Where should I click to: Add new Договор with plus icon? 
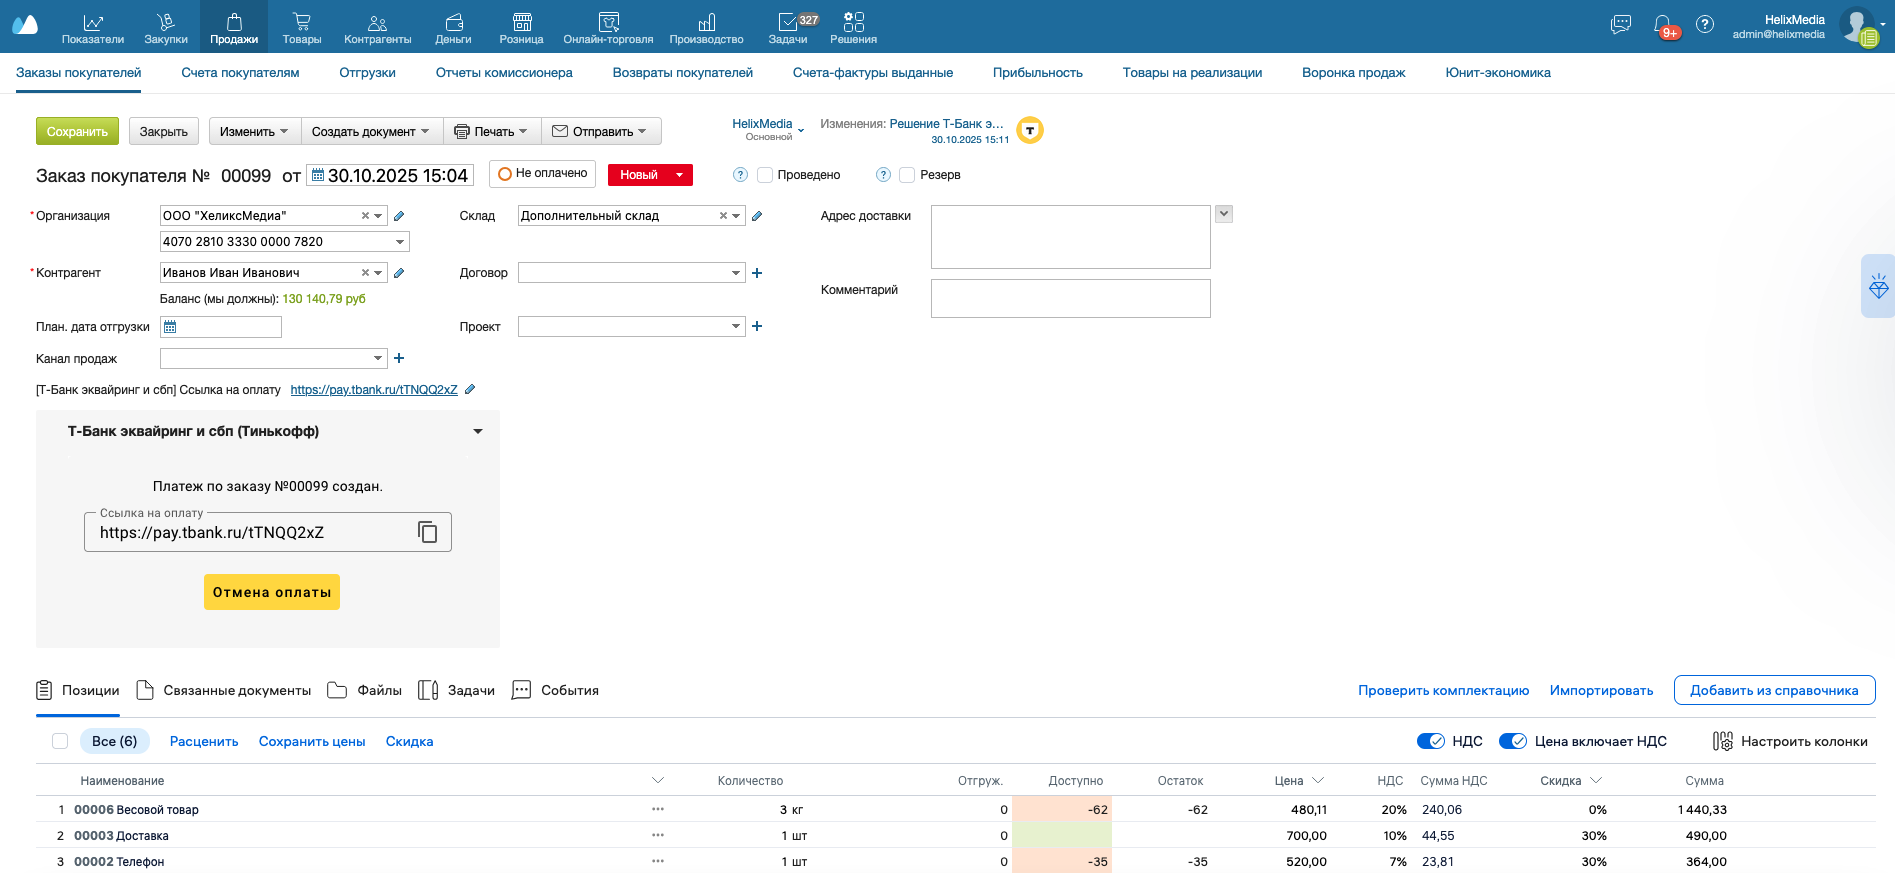[x=757, y=273]
